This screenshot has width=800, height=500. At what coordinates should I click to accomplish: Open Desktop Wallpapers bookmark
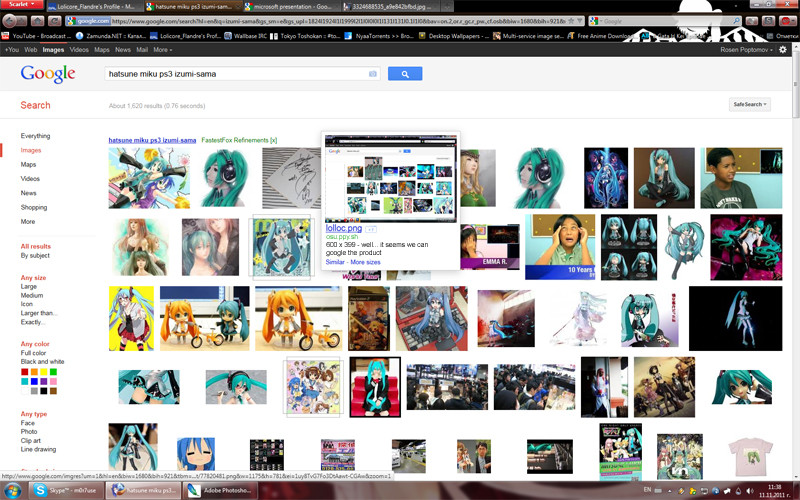[454, 36]
